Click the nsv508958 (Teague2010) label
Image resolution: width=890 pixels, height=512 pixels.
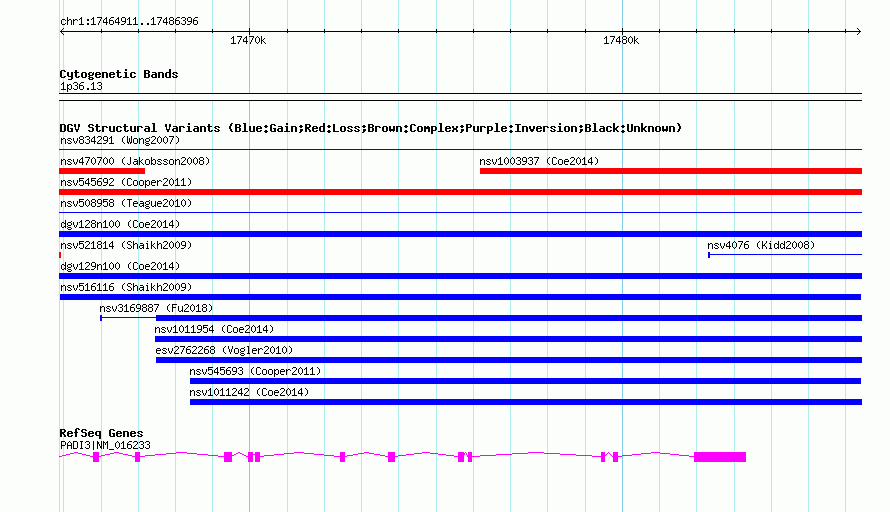click(126, 203)
